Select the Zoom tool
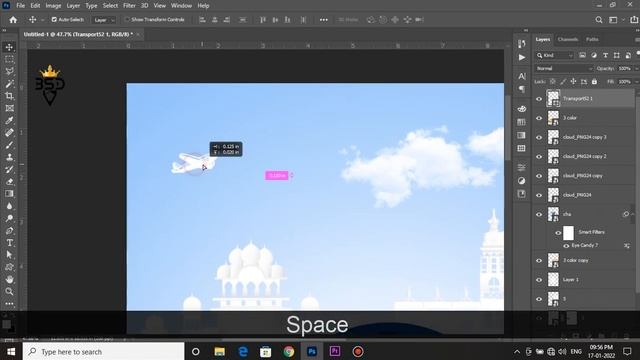The width and height of the screenshot is (640, 360). tap(9, 291)
